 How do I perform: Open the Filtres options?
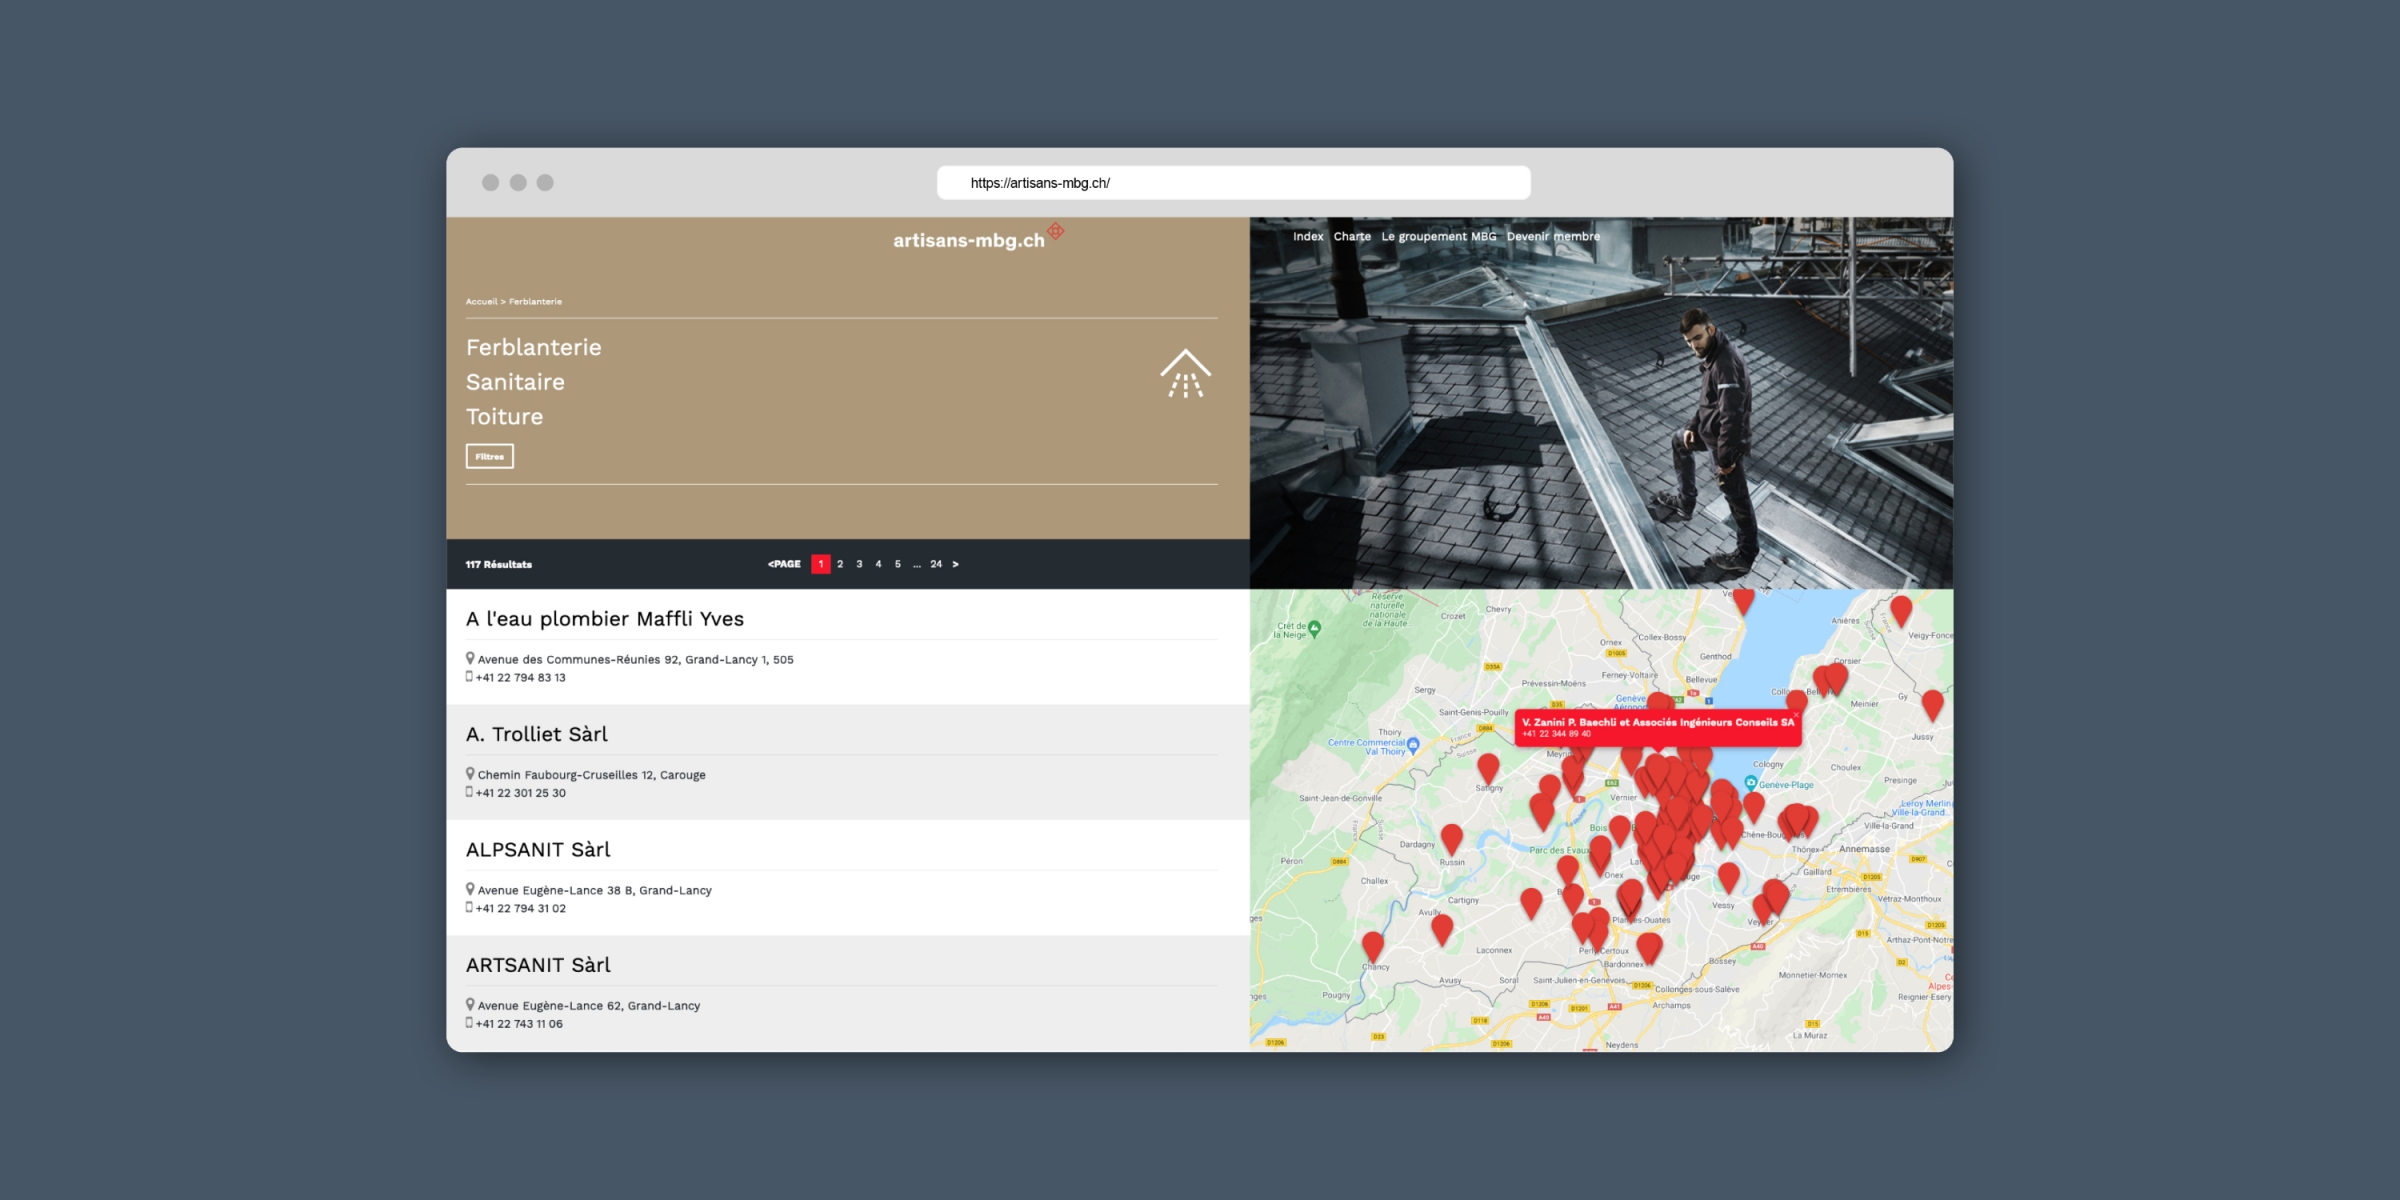[x=489, y=456]
